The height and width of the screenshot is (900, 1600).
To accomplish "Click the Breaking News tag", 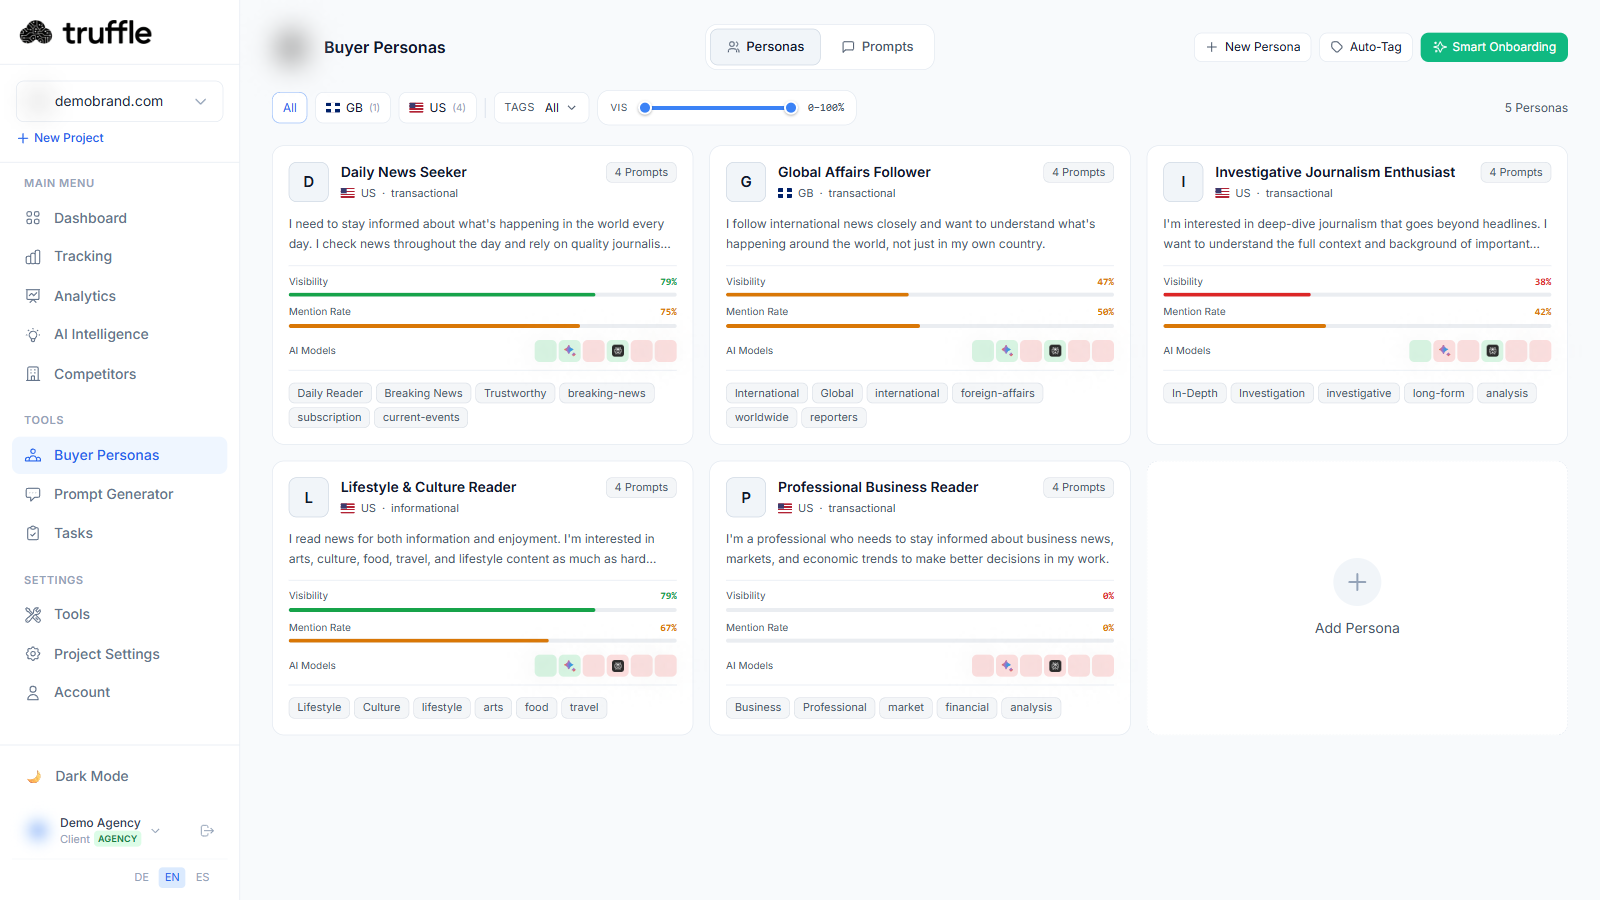I will coord(423,393).
